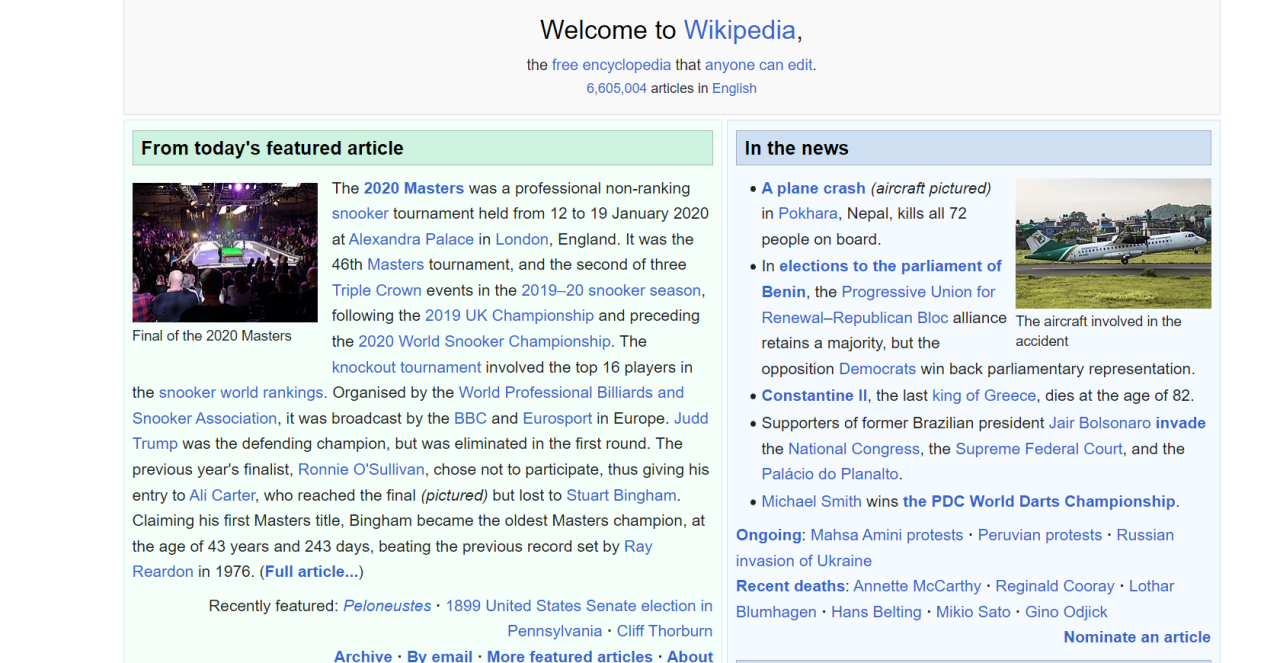Click 'A plane crash' news link
Viewport: 1280px width, 663px height.
pyautogui.click(x=813, y=188)
